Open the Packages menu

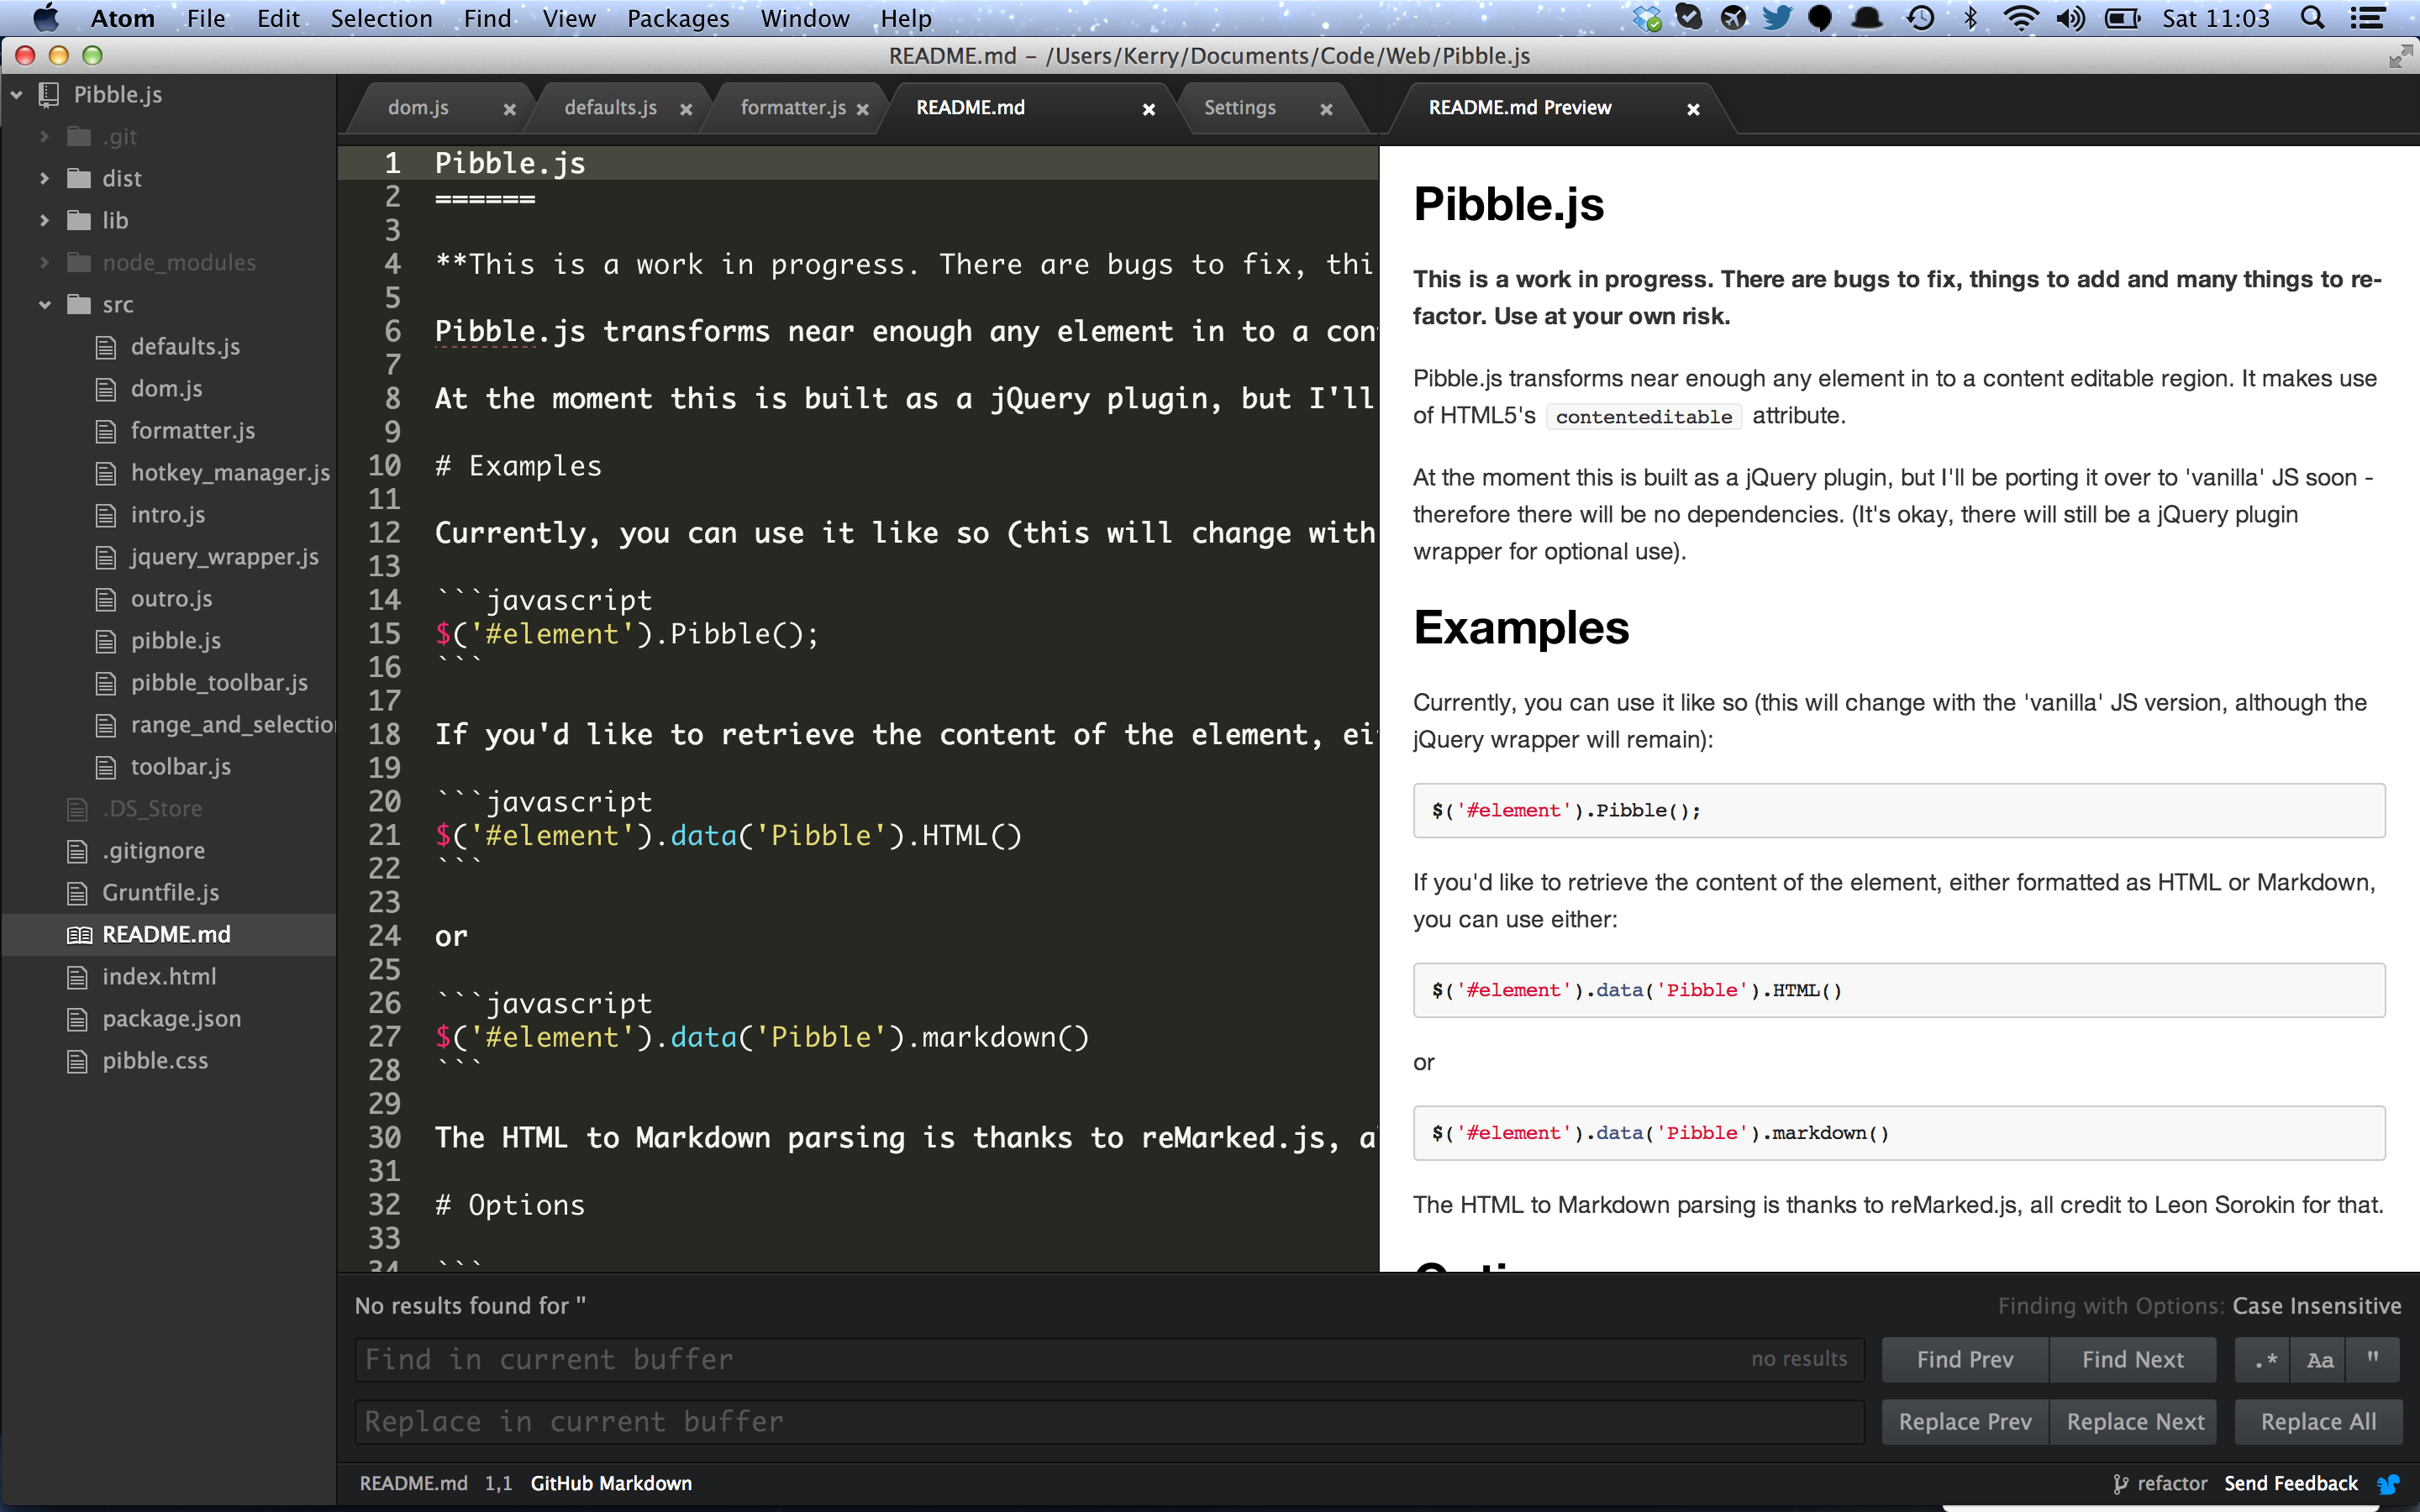pyautogui.click(x=678, y=18)
